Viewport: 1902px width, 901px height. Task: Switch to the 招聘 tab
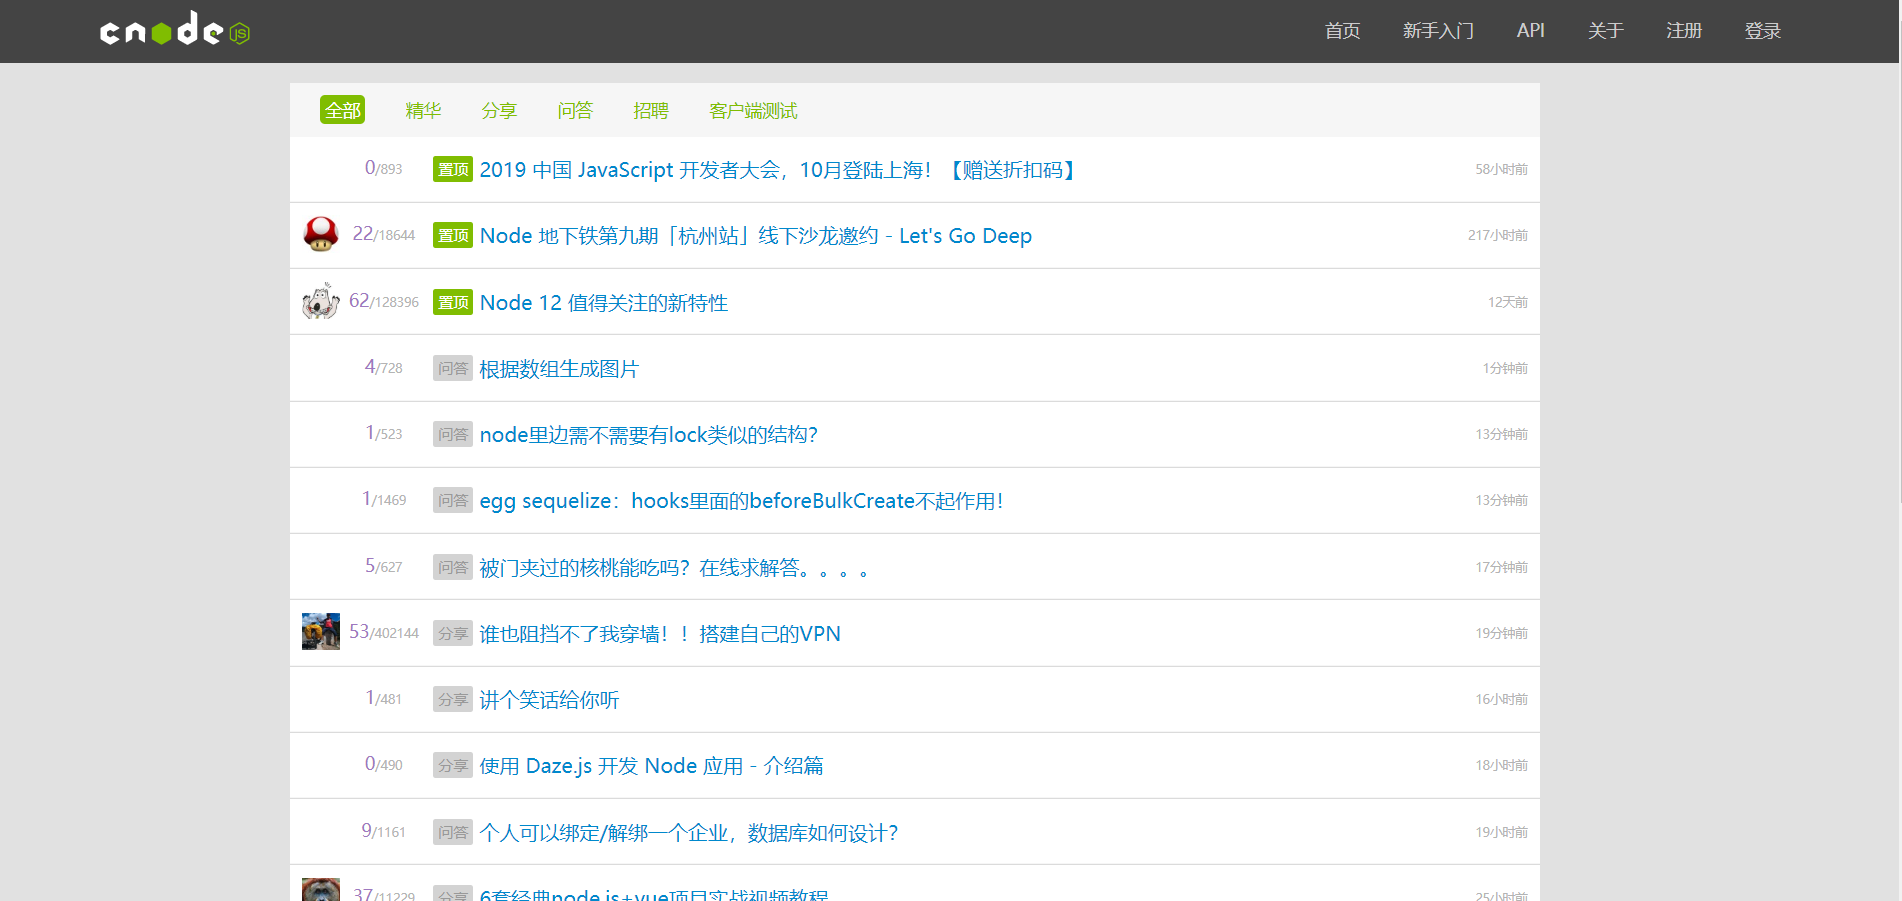650,110
